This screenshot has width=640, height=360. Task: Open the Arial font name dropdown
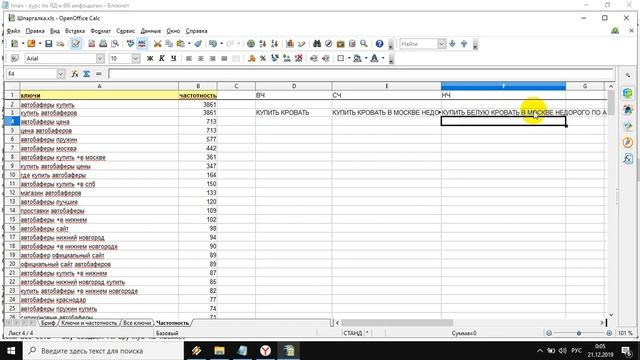click(100, 58)
